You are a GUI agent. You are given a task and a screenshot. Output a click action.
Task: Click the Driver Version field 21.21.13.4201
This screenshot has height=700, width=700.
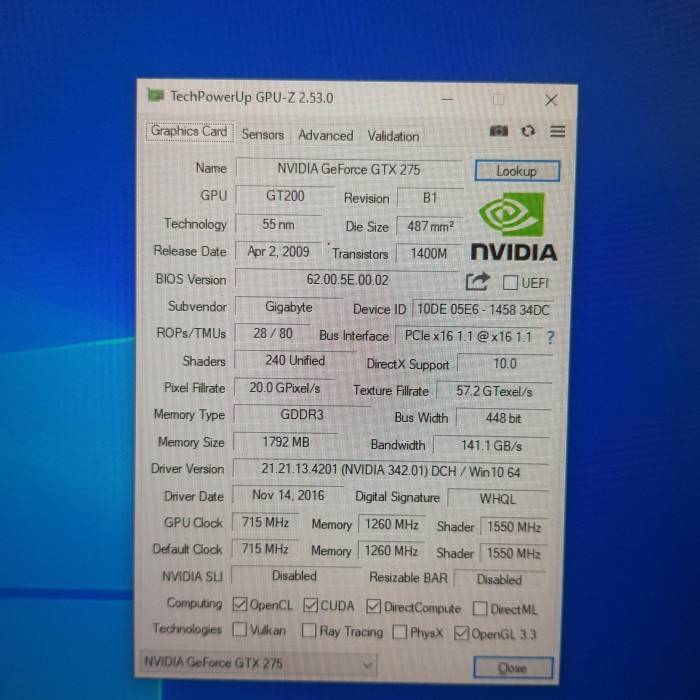pos(391,471)
